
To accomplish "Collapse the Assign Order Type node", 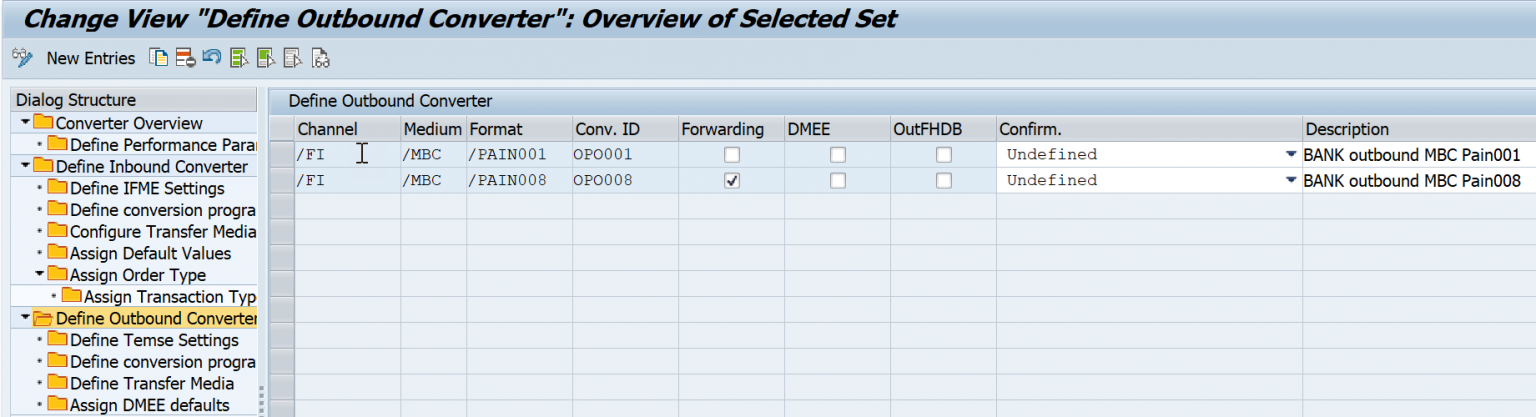I will (x=39, y=275).
